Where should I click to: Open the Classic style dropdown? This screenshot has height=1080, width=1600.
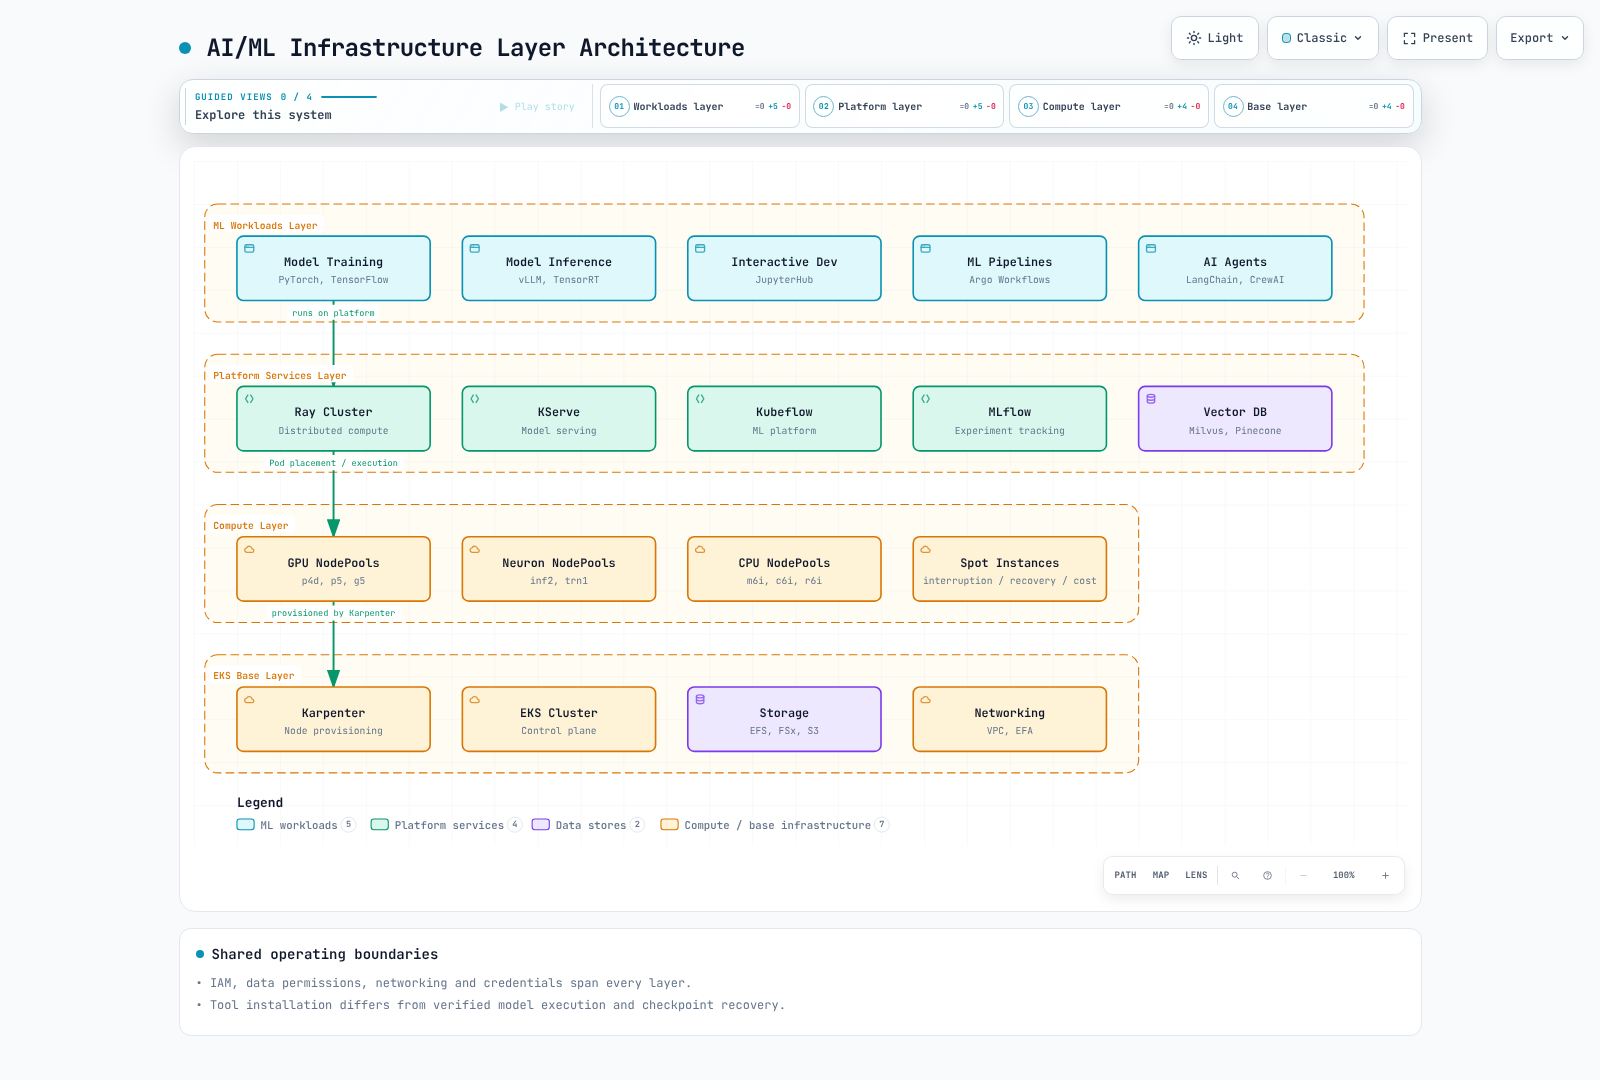click(x=1322, y=38)
